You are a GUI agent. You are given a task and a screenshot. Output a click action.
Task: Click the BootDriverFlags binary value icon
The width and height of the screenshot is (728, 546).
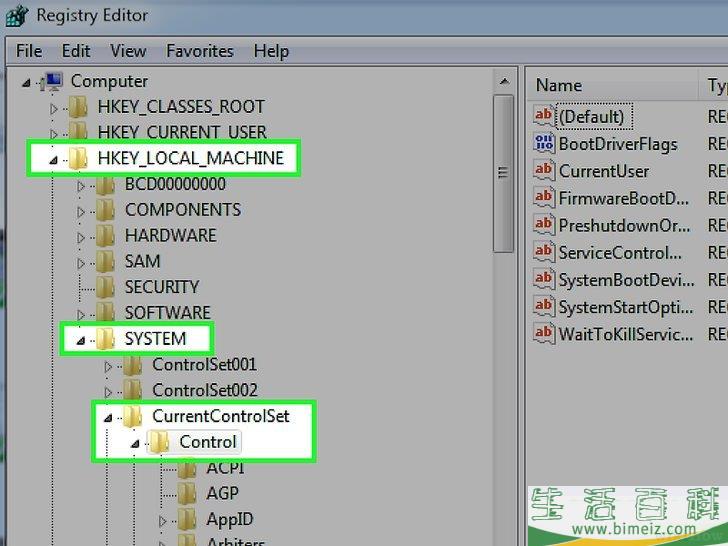coord(544,144)
